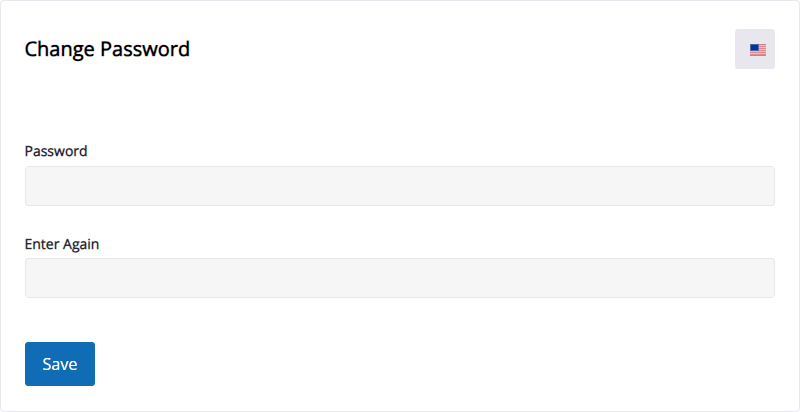The image size is (800, 412).
Task: Click the word Save on the button
Action: click(x=60, y=364)
